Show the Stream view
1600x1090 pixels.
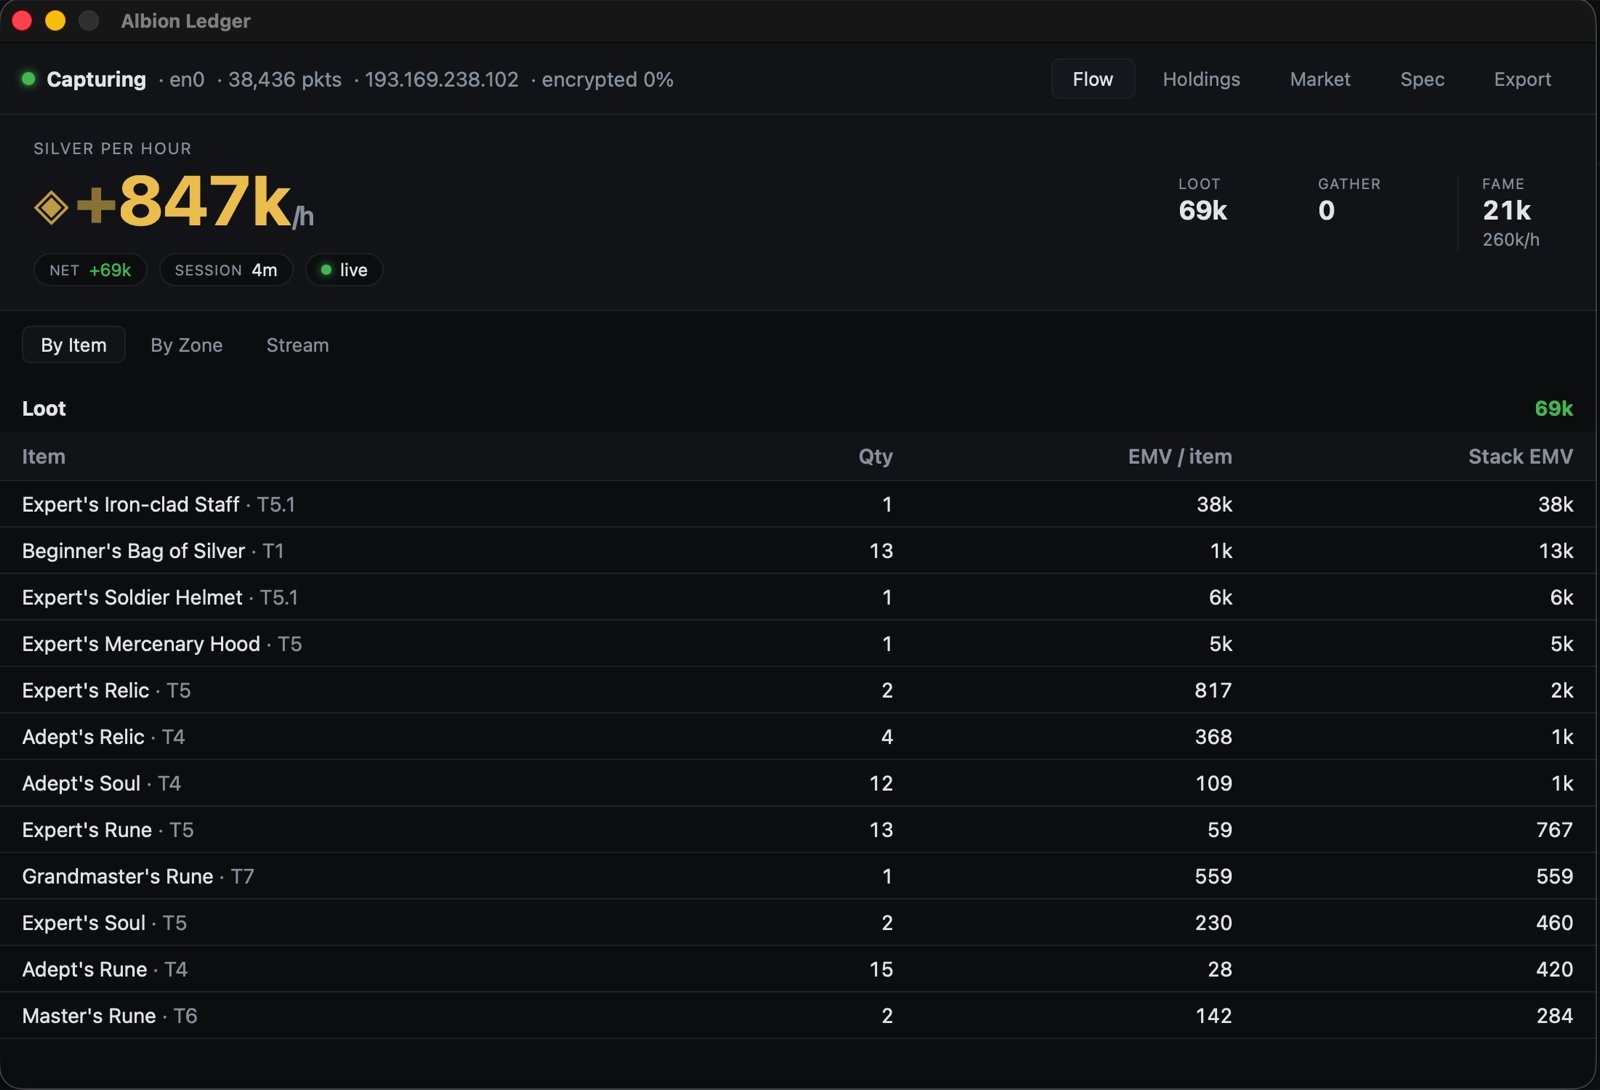click(x=297, y=345)
